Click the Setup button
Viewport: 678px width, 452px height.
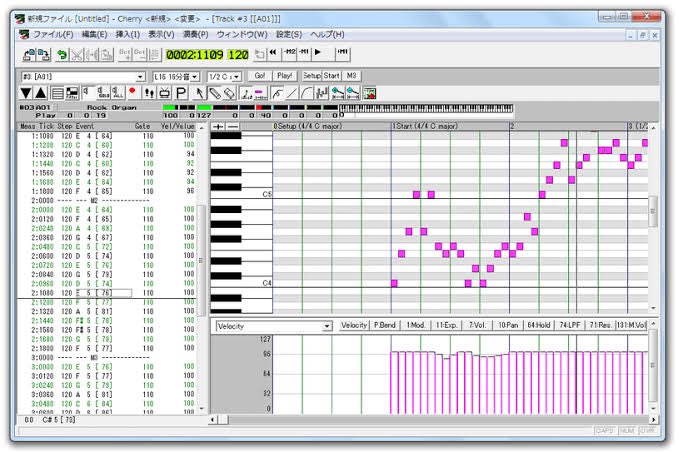pos(312,76)
